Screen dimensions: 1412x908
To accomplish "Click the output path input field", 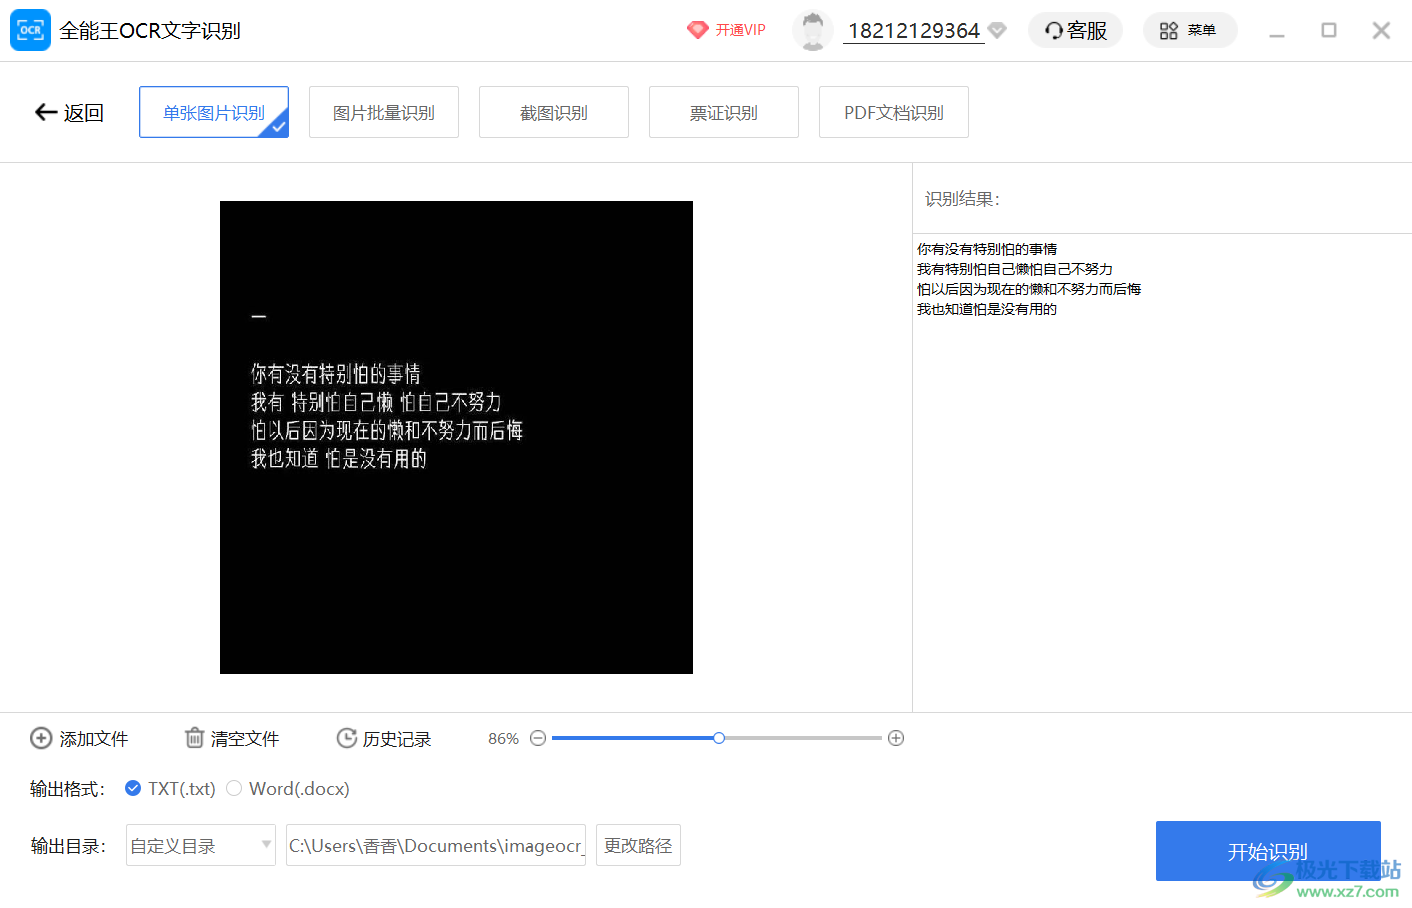I will [x=436, y=845].
